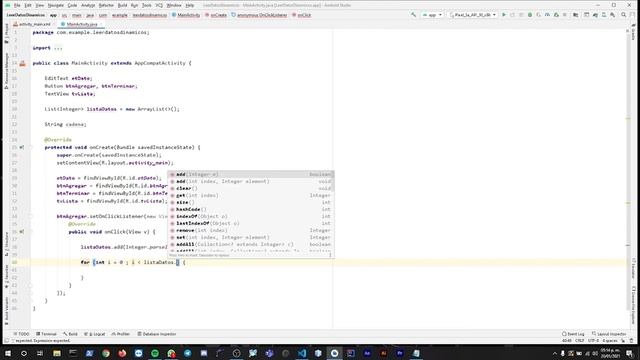Select set(int index, Integer element) suggestion
This screenshot has height=360, width=640.
[251, 237]
